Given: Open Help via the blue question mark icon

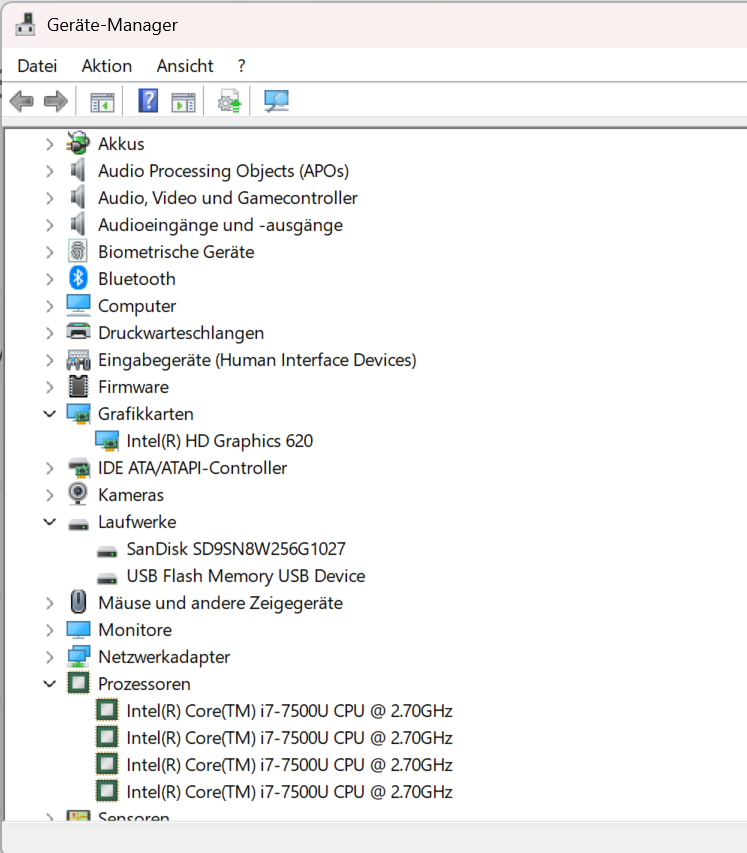Looking at the screenshot, I should click(148, 101).
